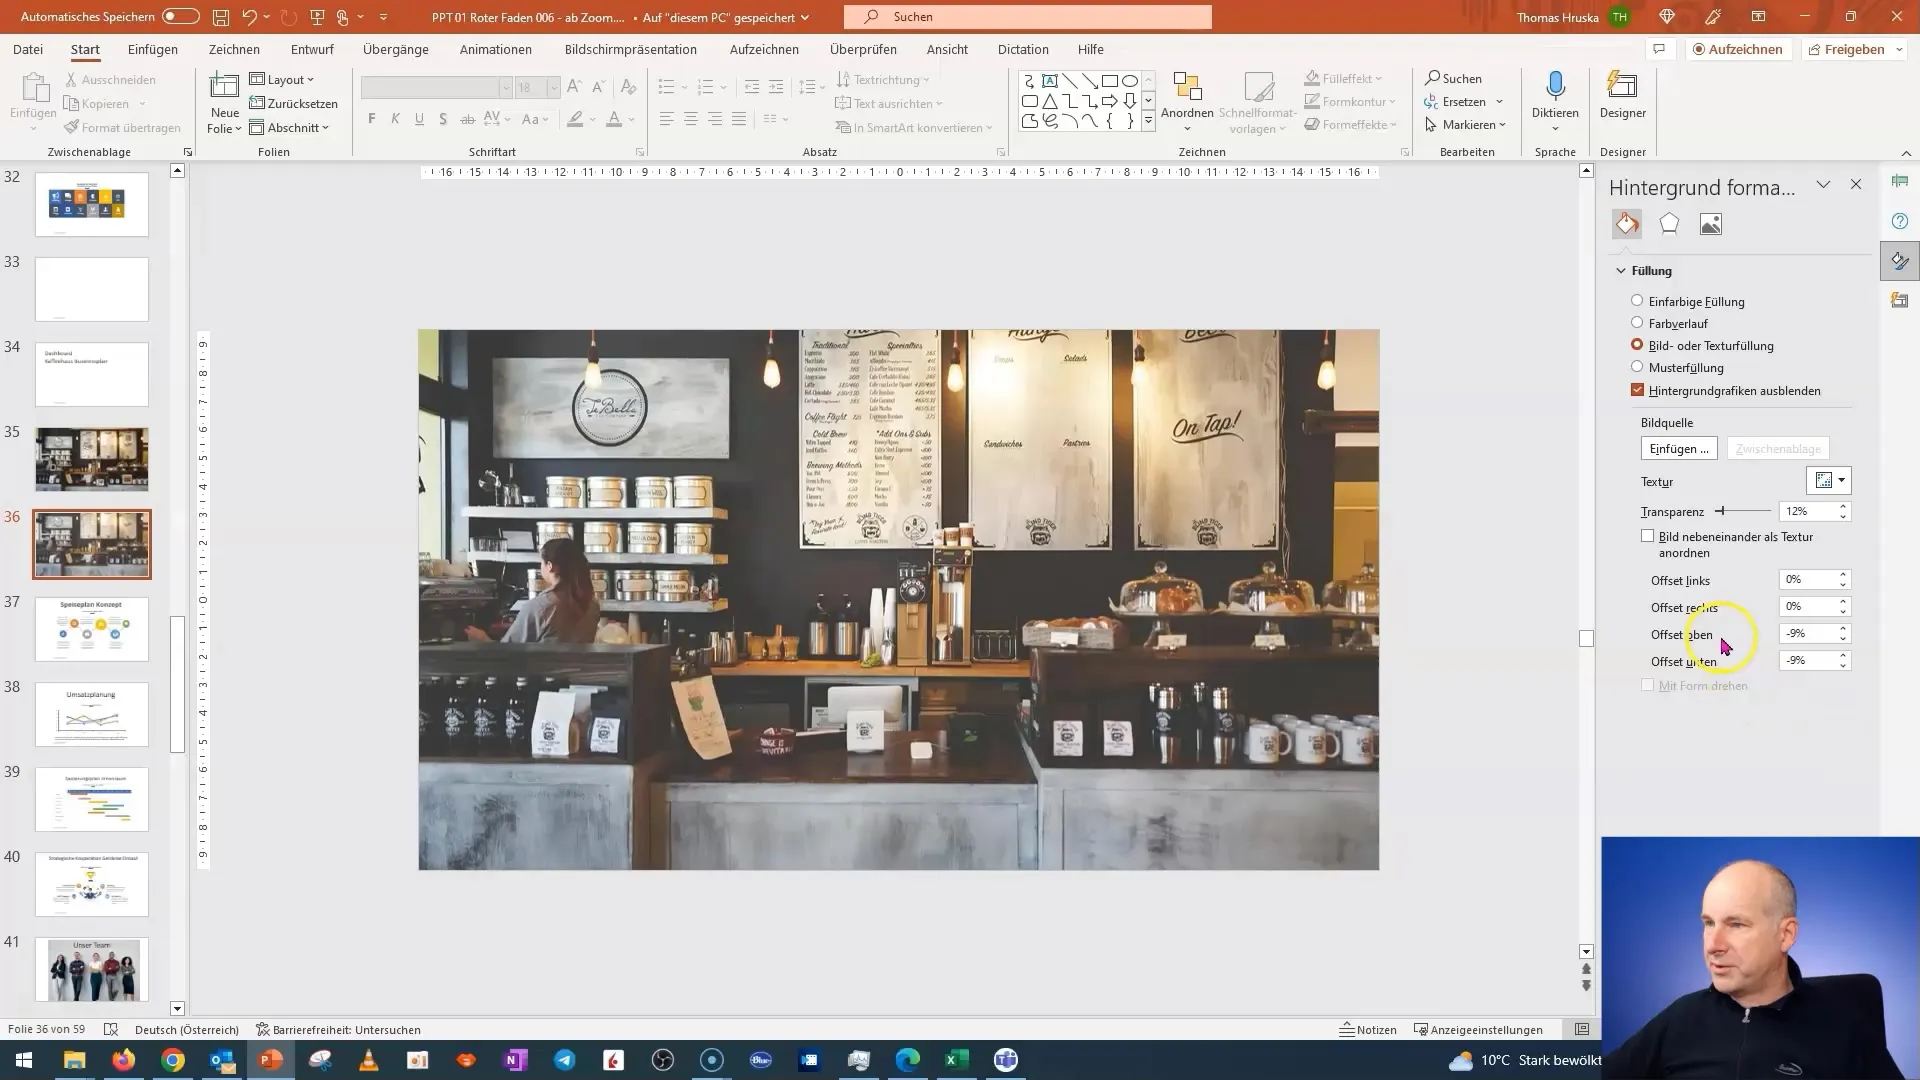Click the Neue Folie slide icon
1920x1080 pixels.
(x=224, y=86)
